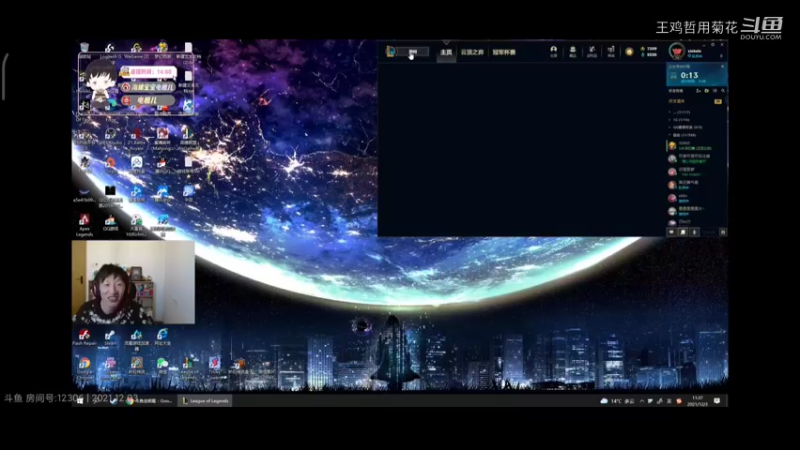Collapse the expanded friend group above friend list
Screen dimensions: 800x450
point(684,135)
